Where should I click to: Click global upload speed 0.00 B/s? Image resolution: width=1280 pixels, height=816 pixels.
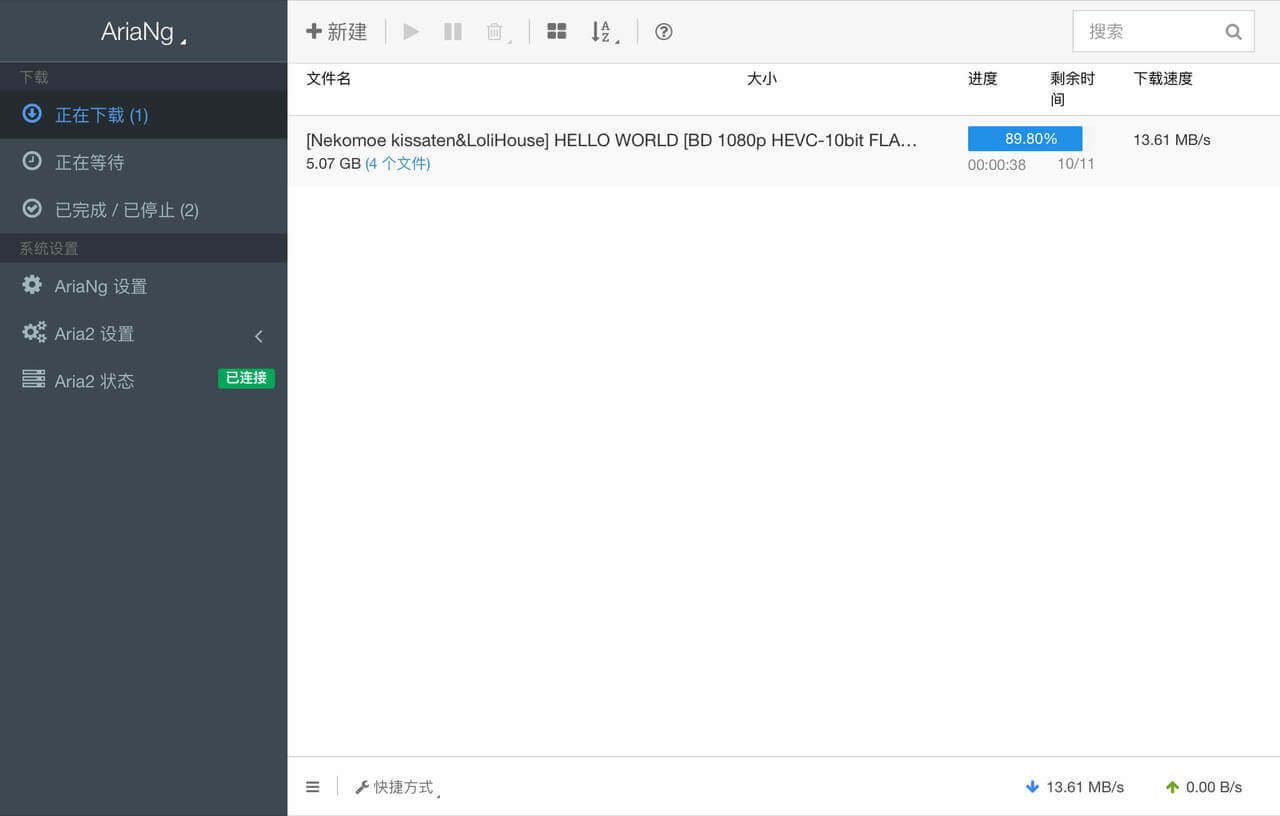point(1214,787)
